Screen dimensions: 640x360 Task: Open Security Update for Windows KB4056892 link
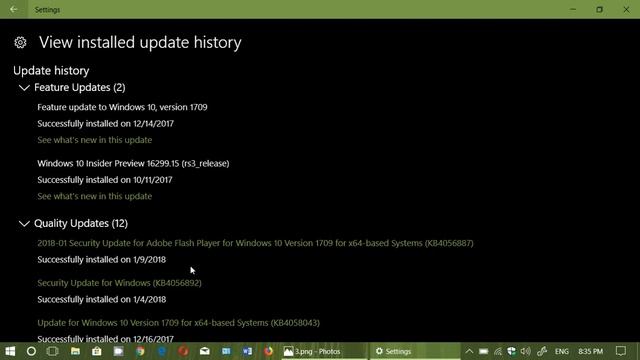coord(119,283)
